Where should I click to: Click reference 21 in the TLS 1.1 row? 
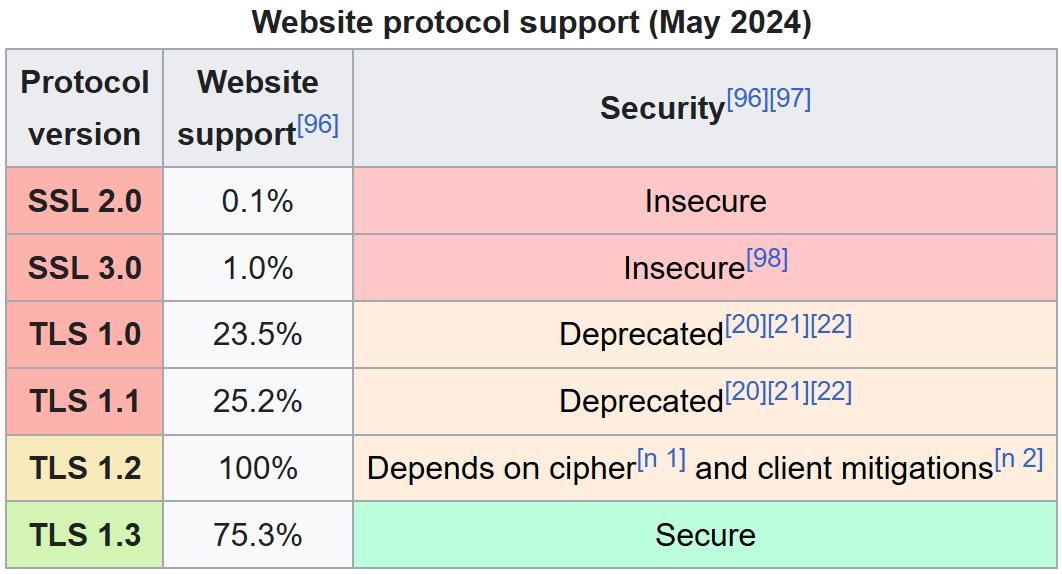tap(788, 393)
